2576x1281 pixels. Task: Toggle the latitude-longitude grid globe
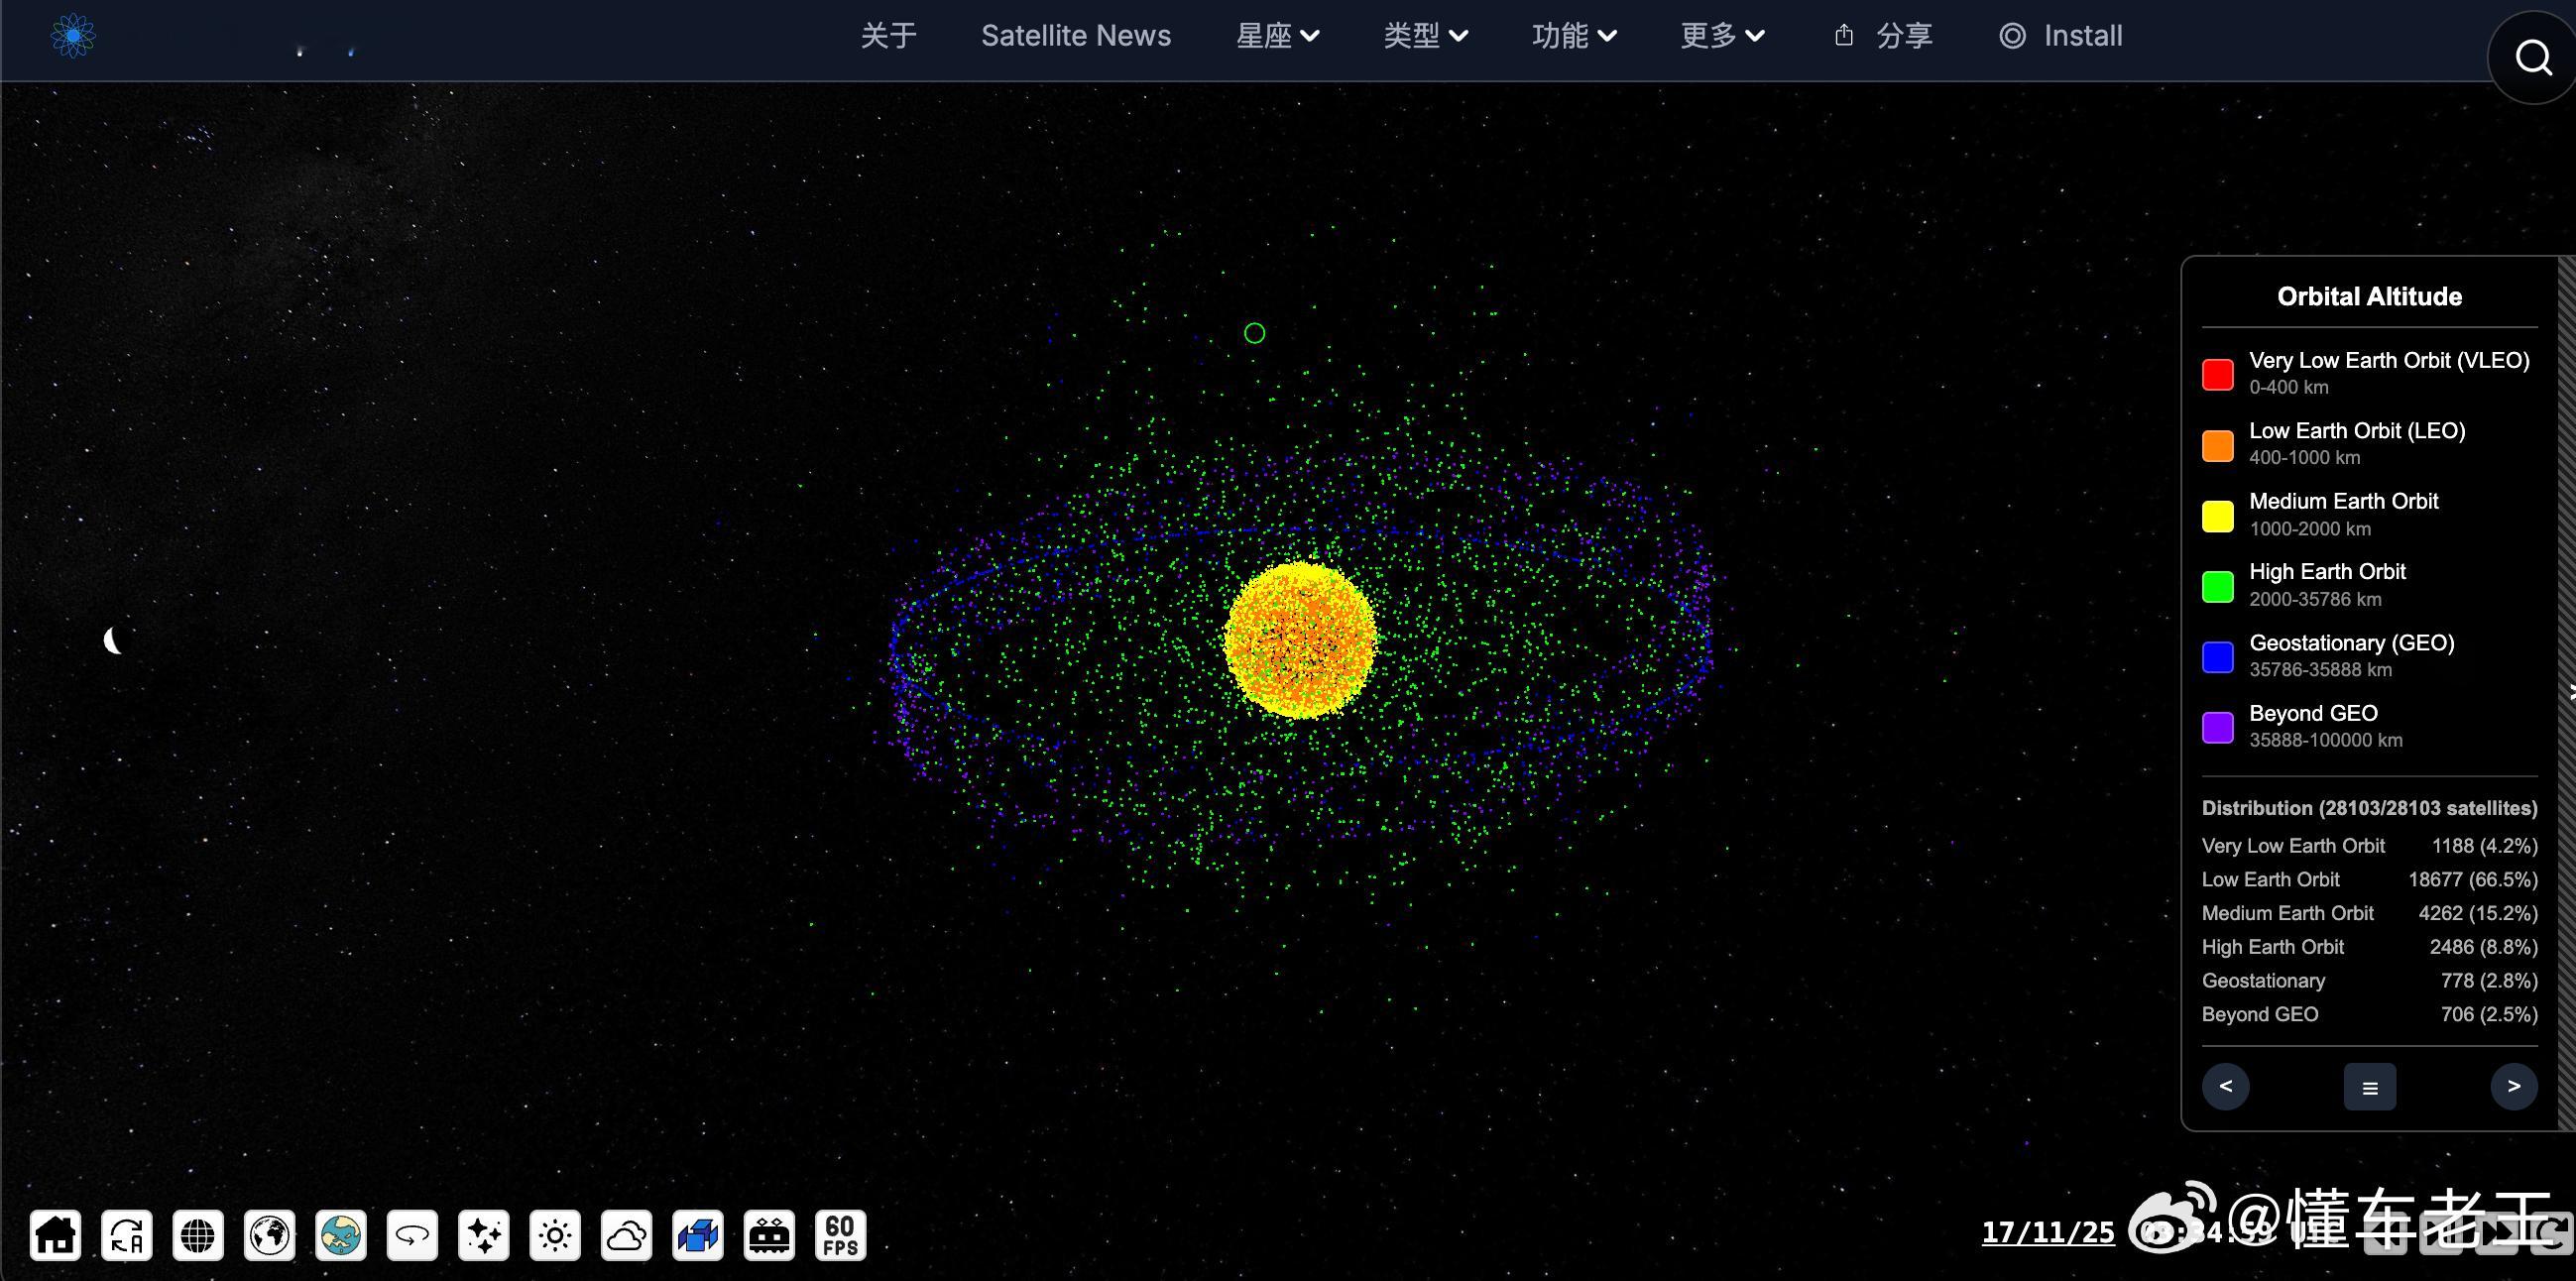(198, 1235)
